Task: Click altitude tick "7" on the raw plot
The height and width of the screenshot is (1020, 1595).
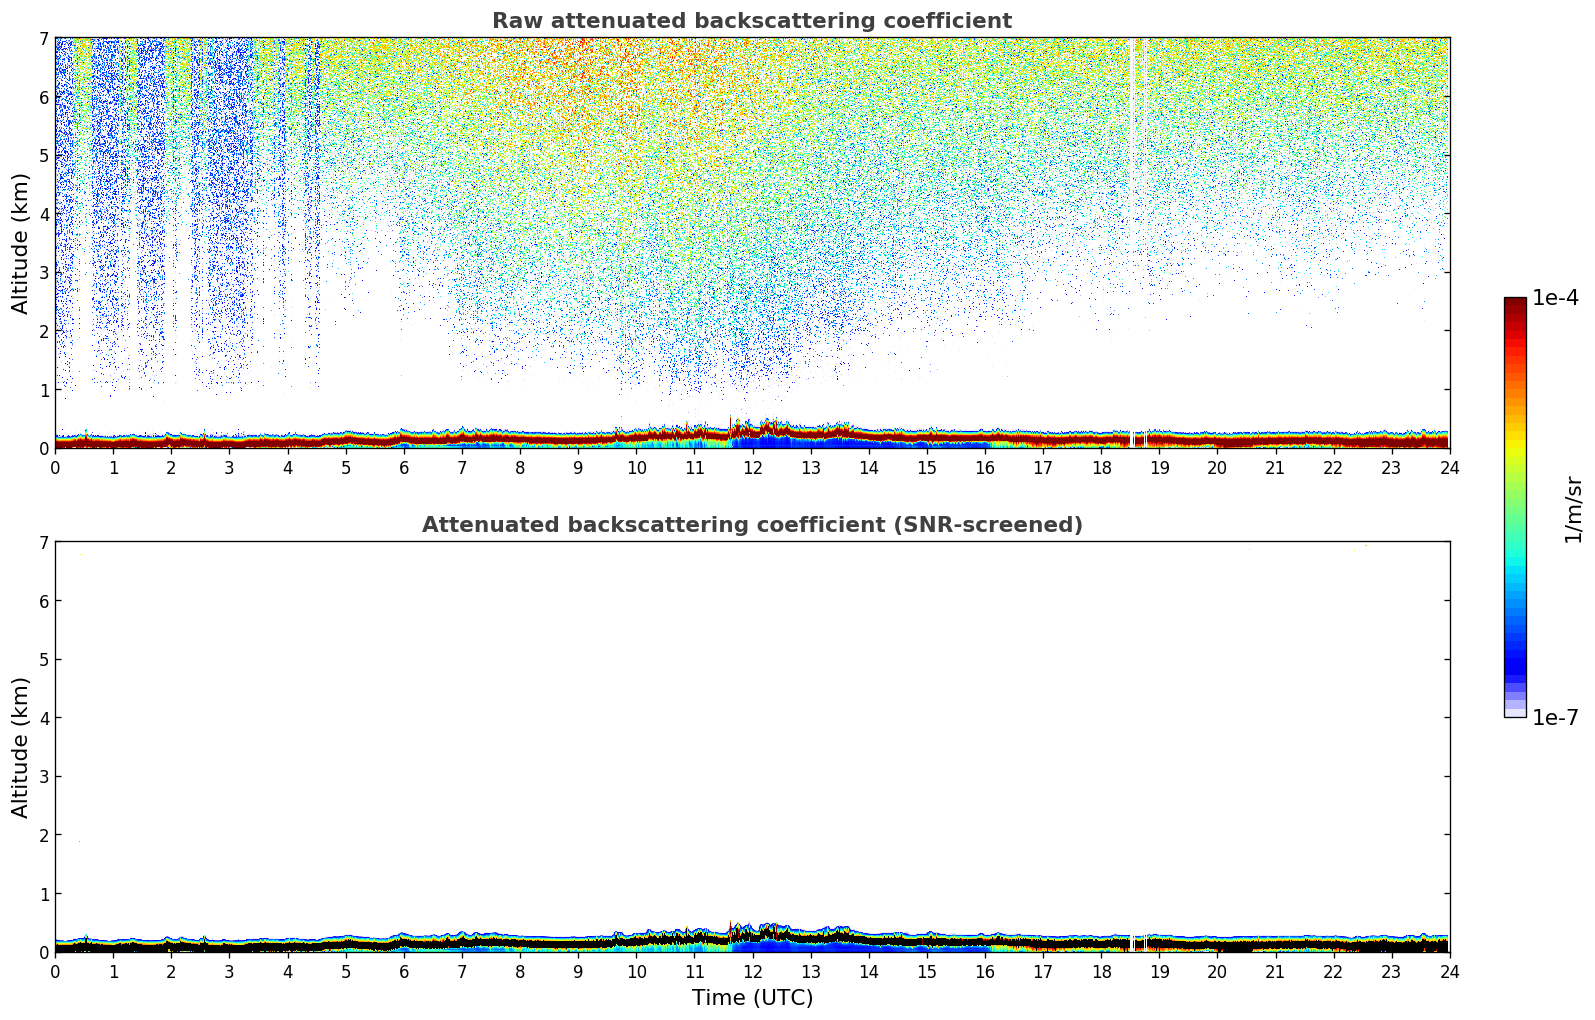Action: click(x=43, y=39)
